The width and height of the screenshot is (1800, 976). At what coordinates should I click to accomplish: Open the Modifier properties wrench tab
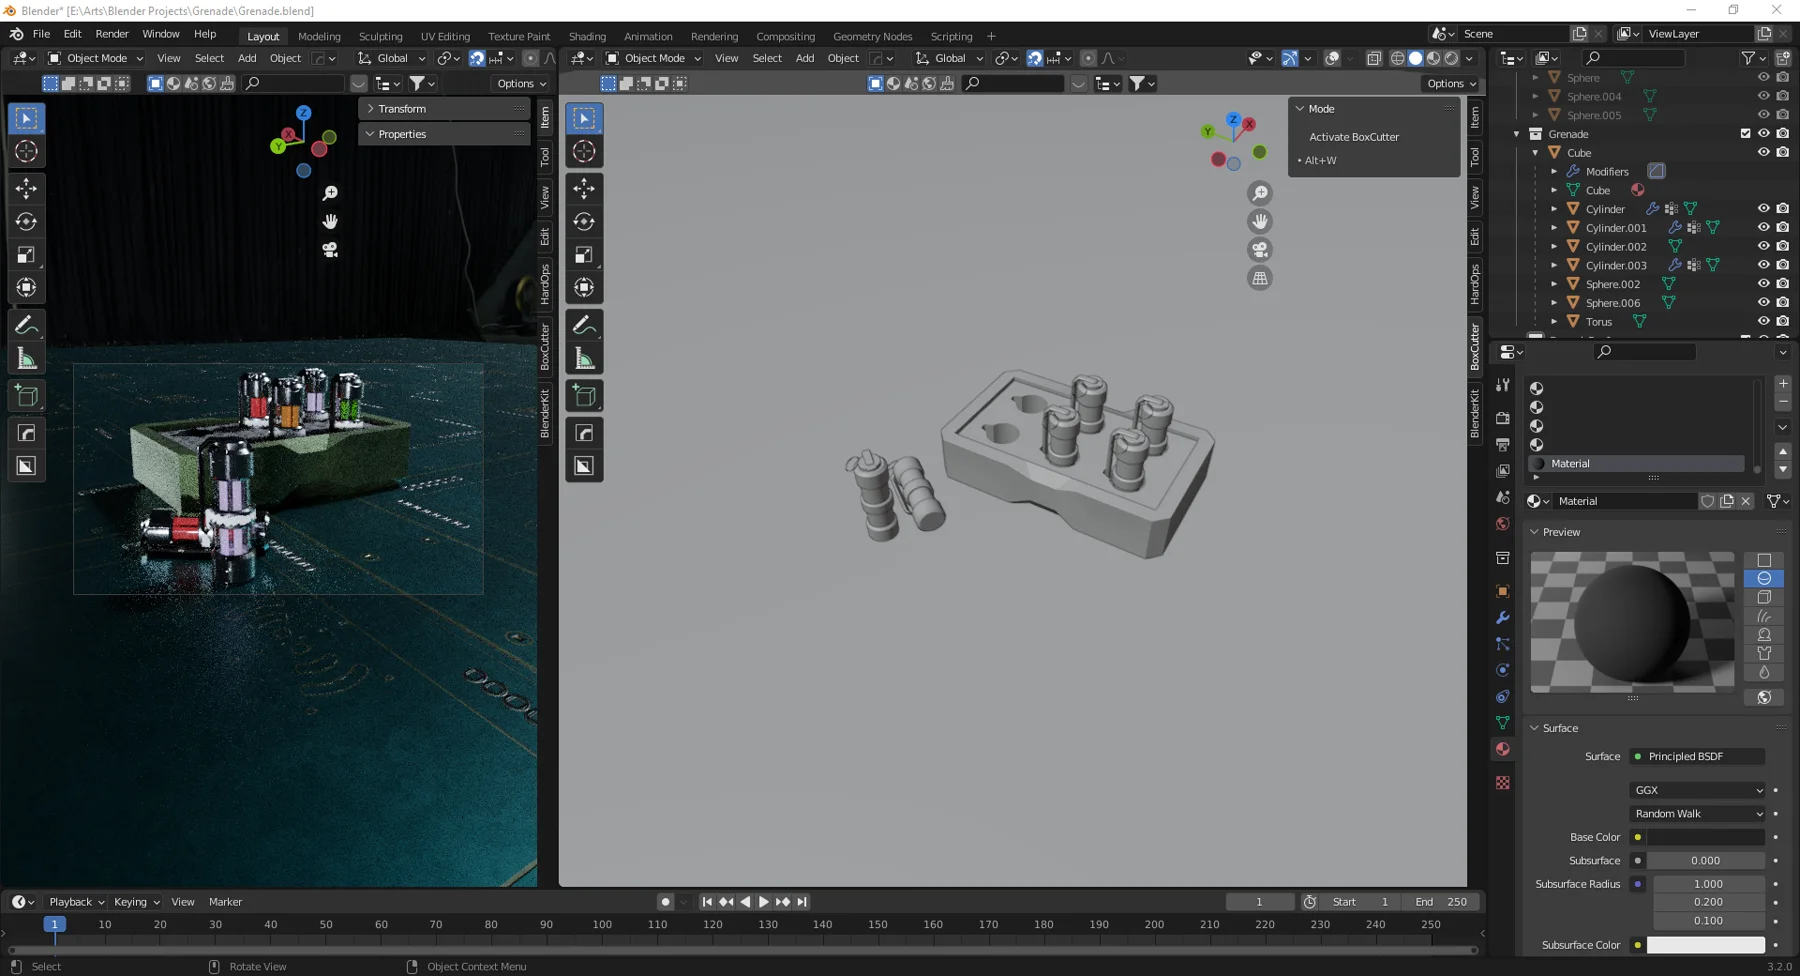click(1502, 618)
